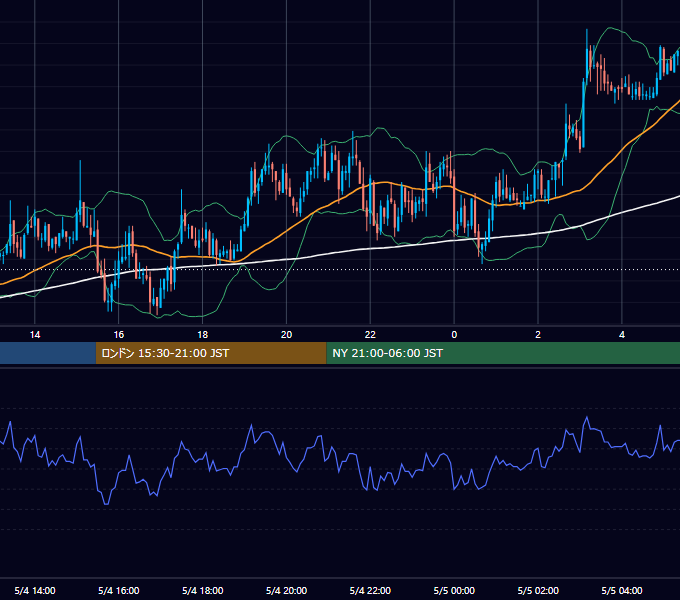
Task: Click the hour label 16 on price chart axis
Action: pyautogui.click(x=118, y=335)
